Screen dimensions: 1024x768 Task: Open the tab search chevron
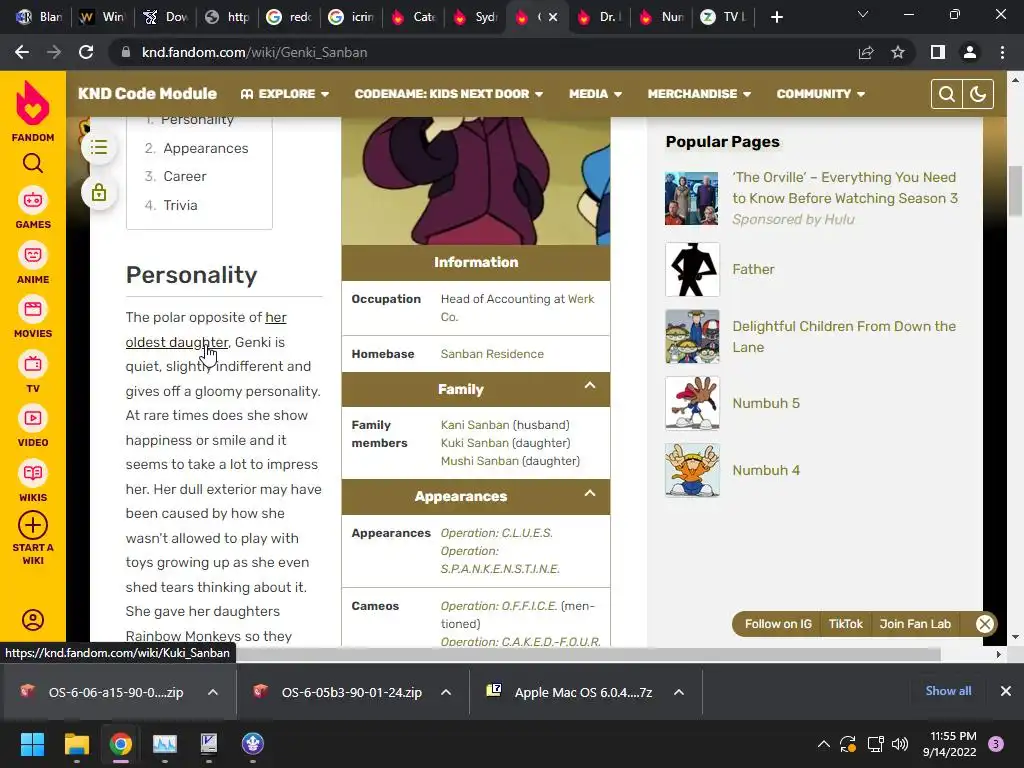pos(863,14)
